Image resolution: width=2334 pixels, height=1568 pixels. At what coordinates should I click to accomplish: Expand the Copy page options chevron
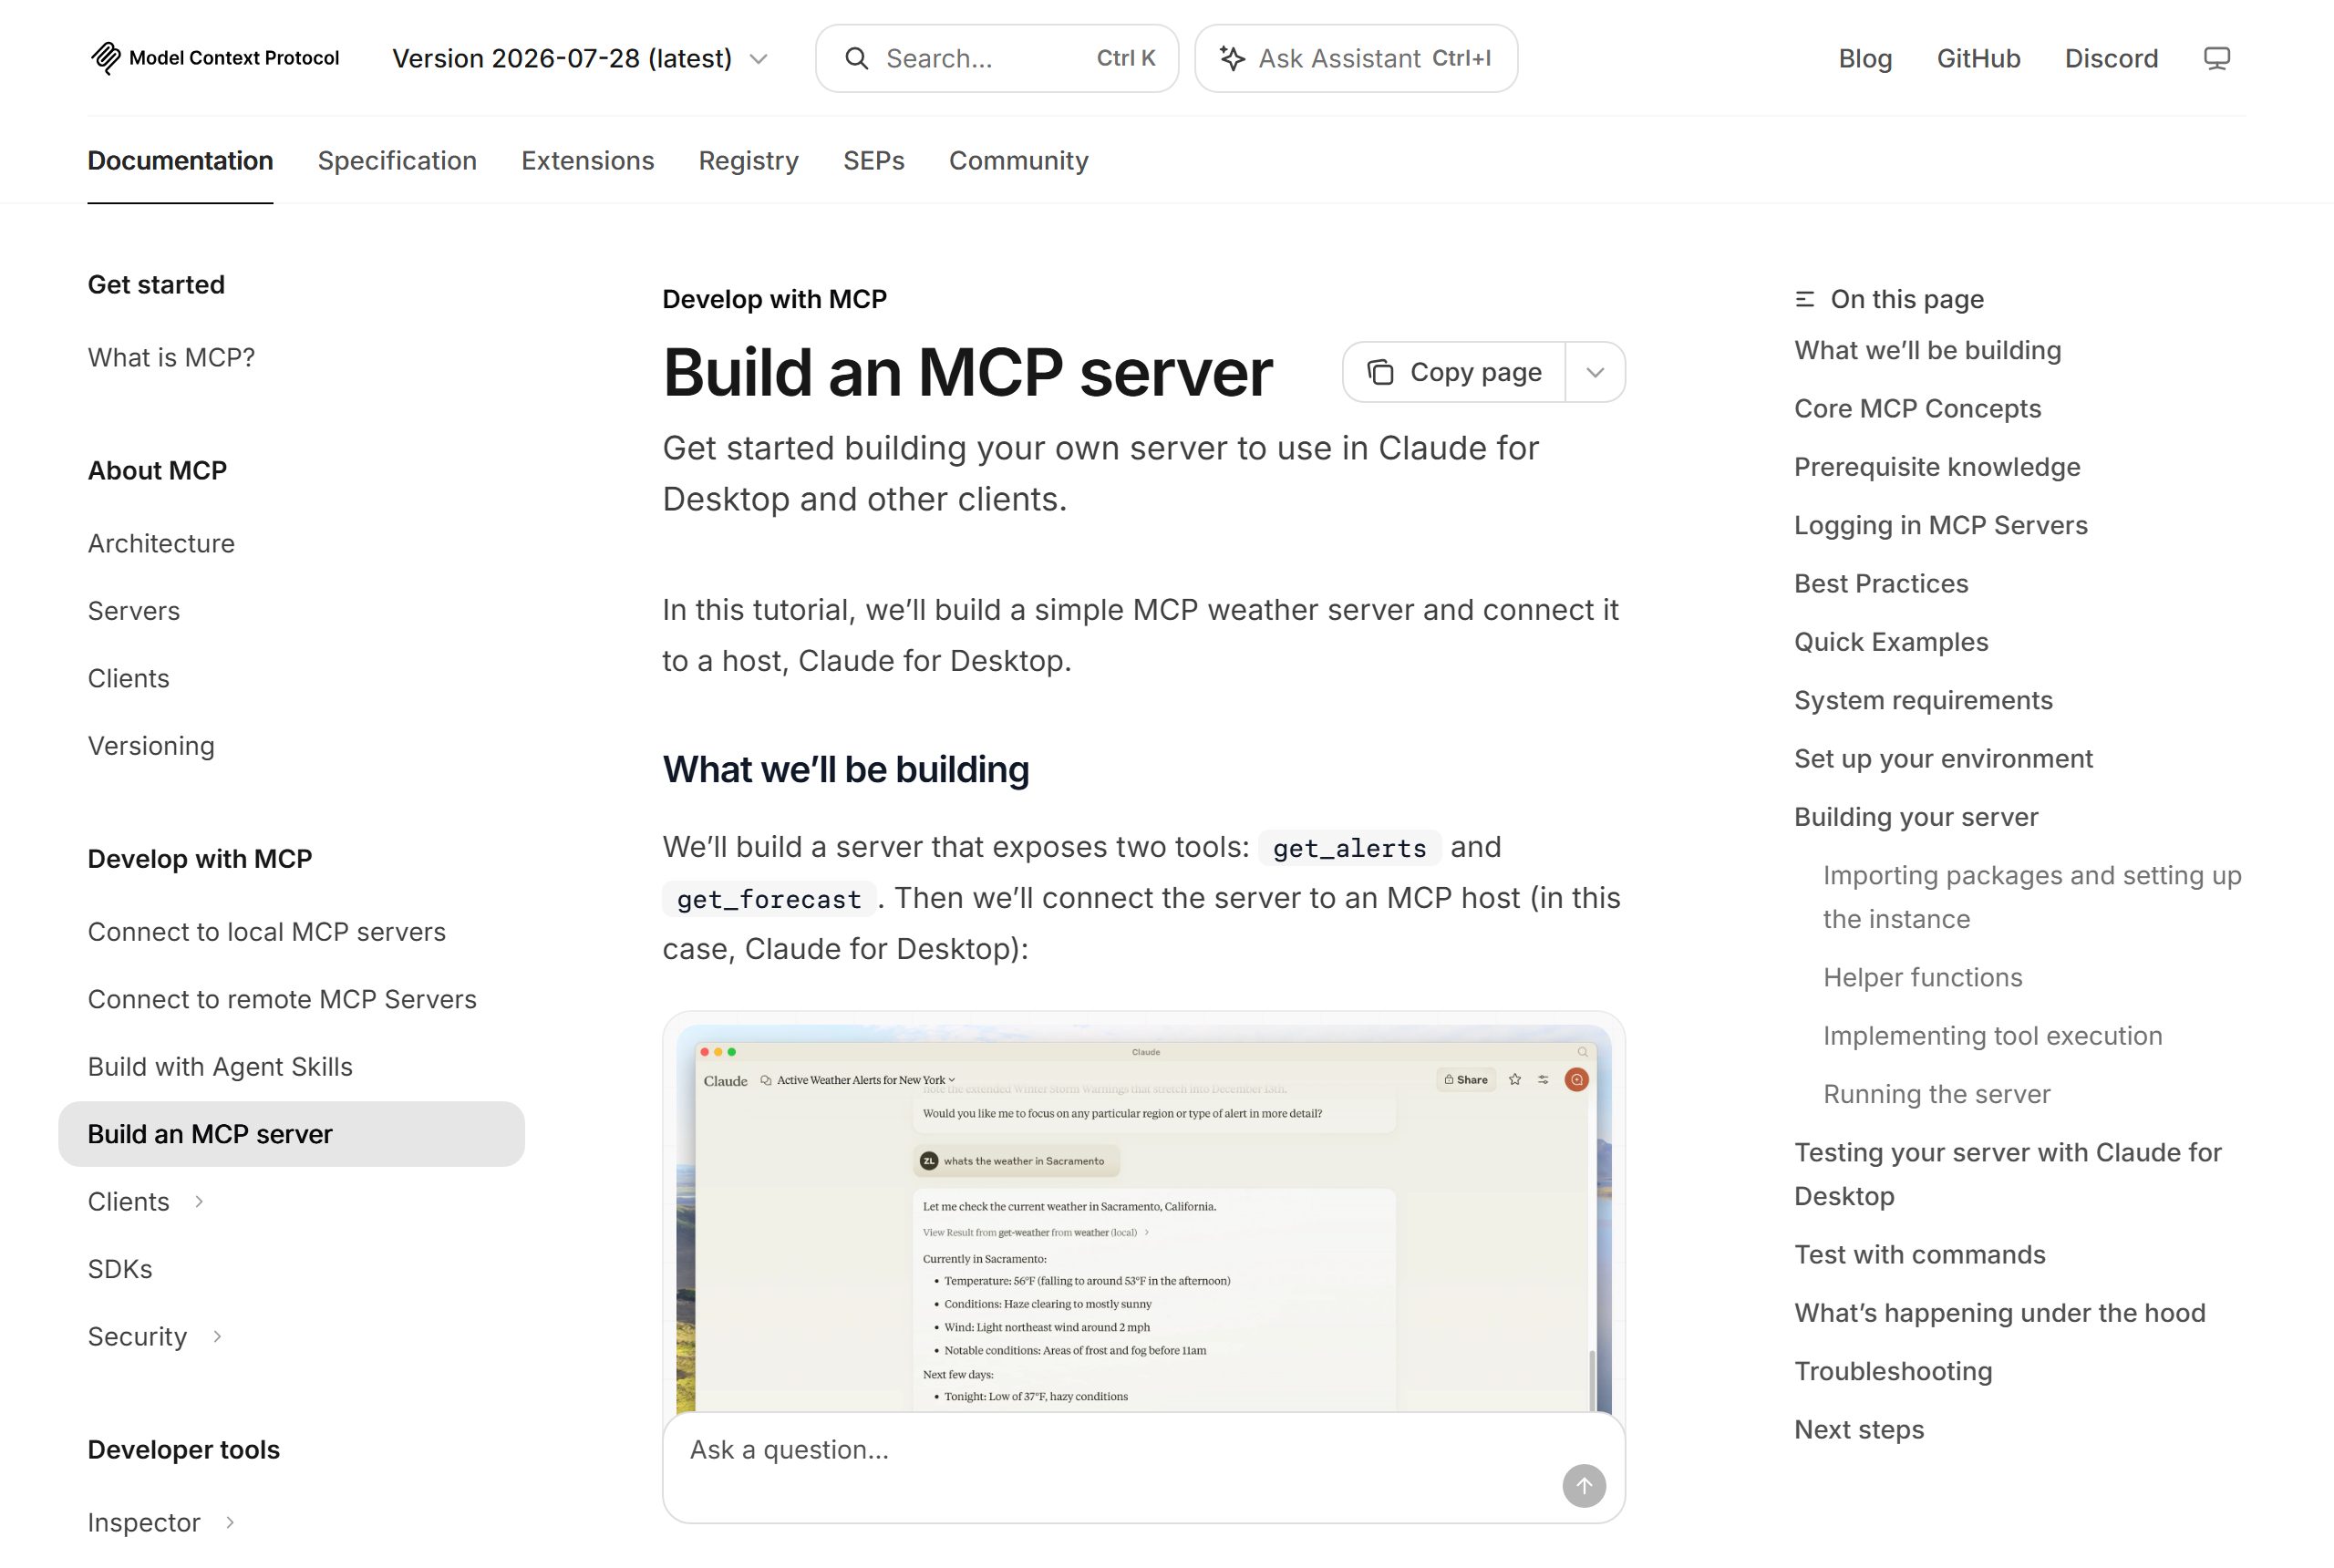click(1595, 372)
